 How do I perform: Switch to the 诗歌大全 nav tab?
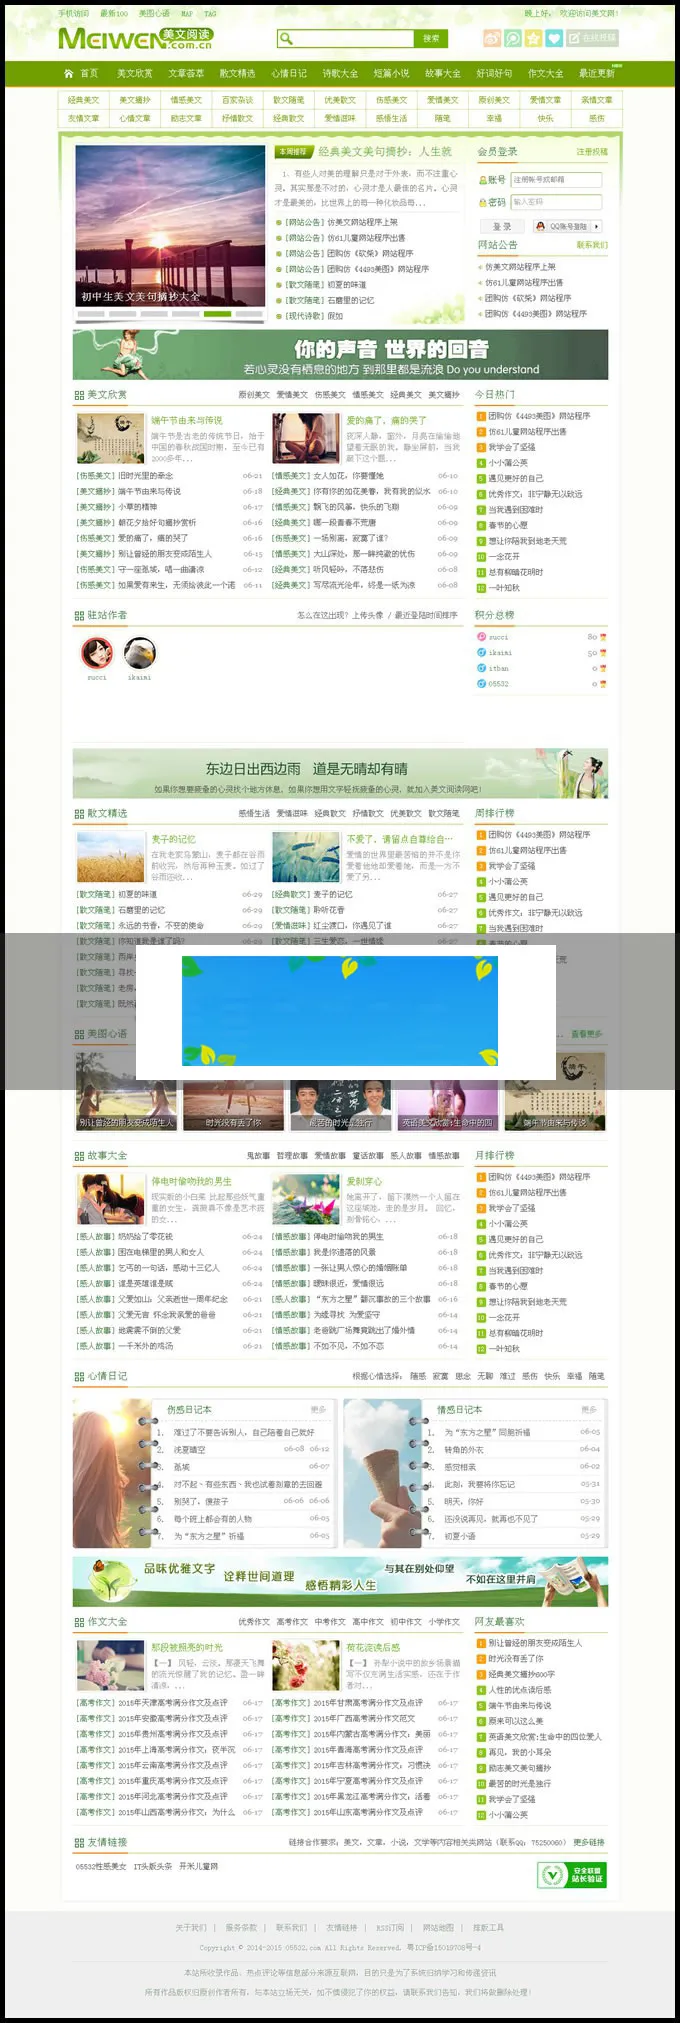[x=340, y=73]
